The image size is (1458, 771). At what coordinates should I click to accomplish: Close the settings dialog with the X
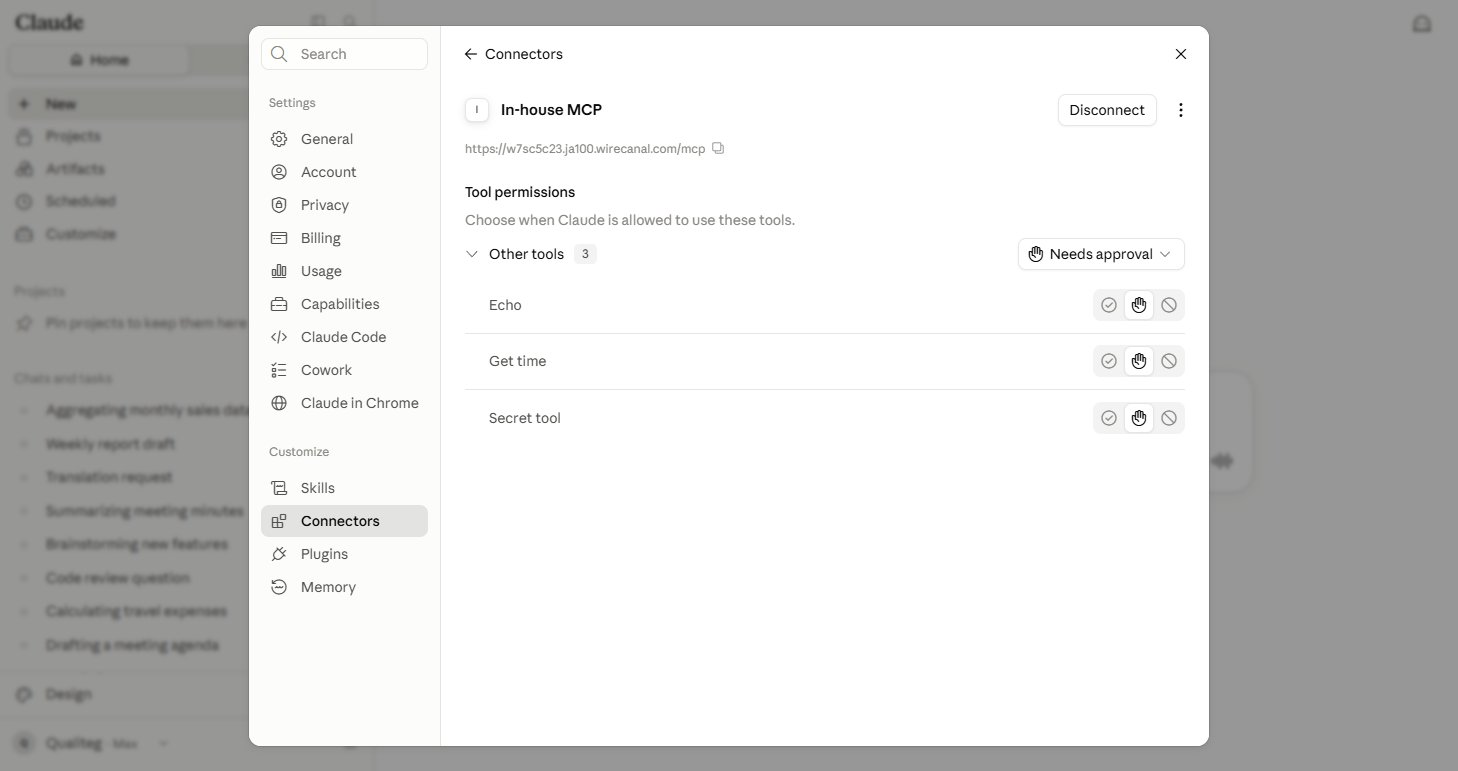point(1181,54)
